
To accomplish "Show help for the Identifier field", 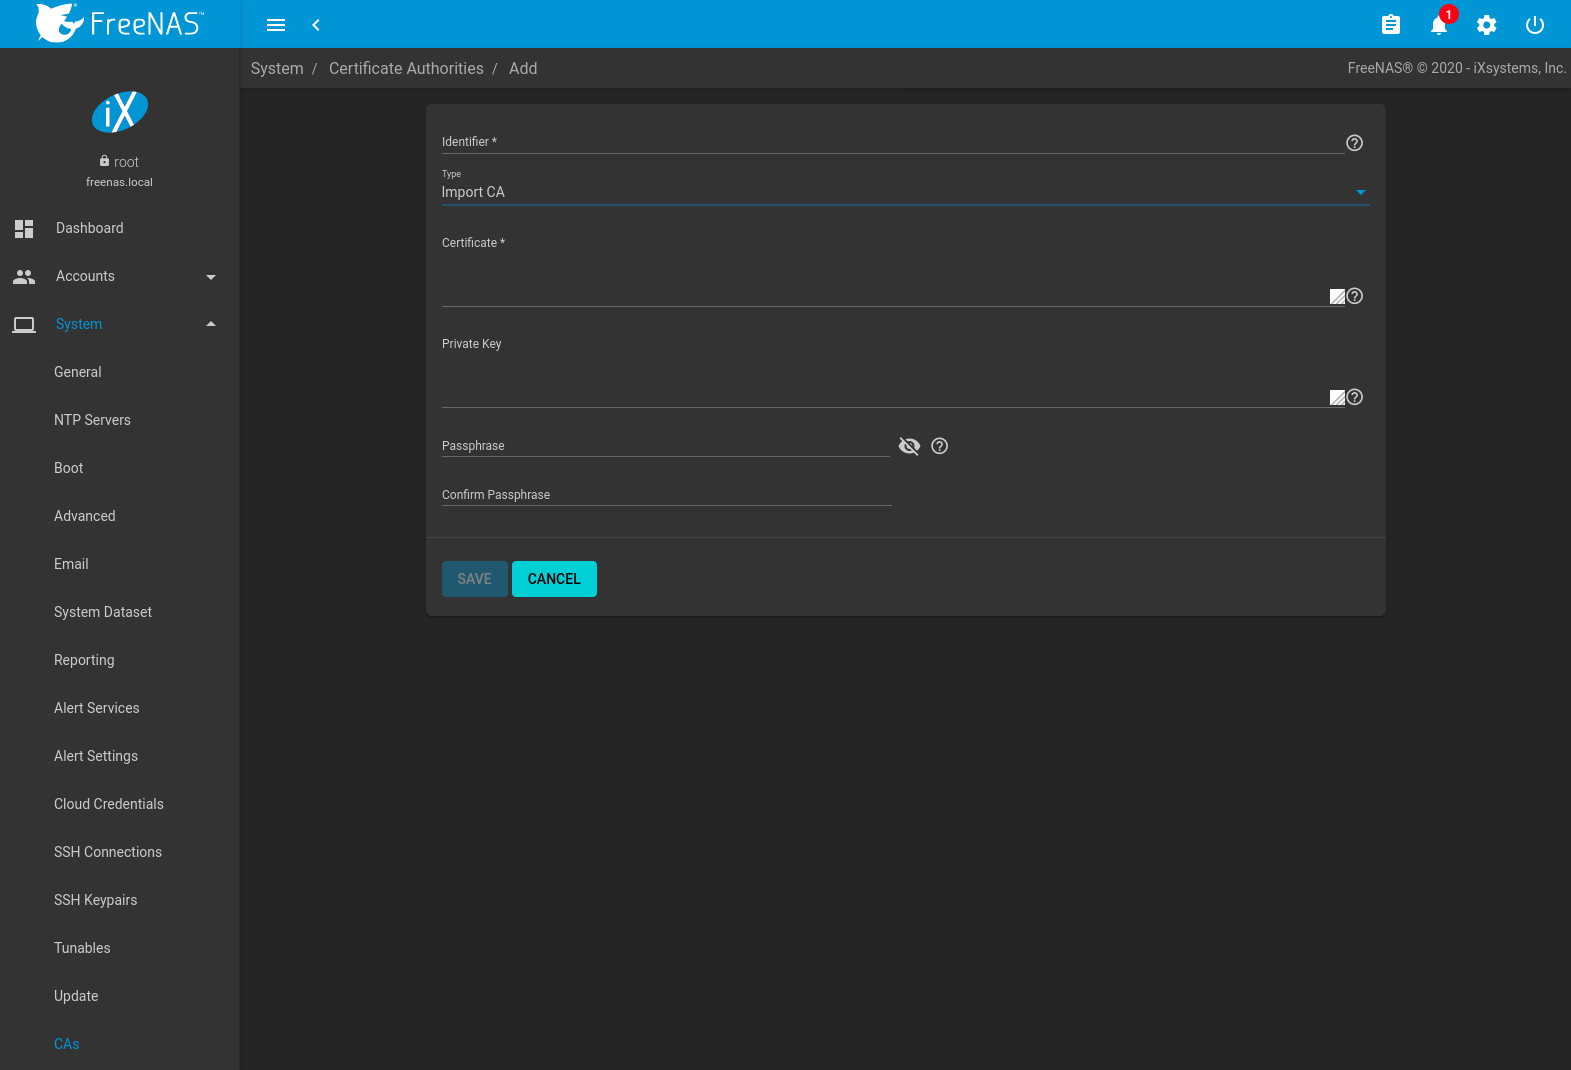I will [x=1354, y=143].
